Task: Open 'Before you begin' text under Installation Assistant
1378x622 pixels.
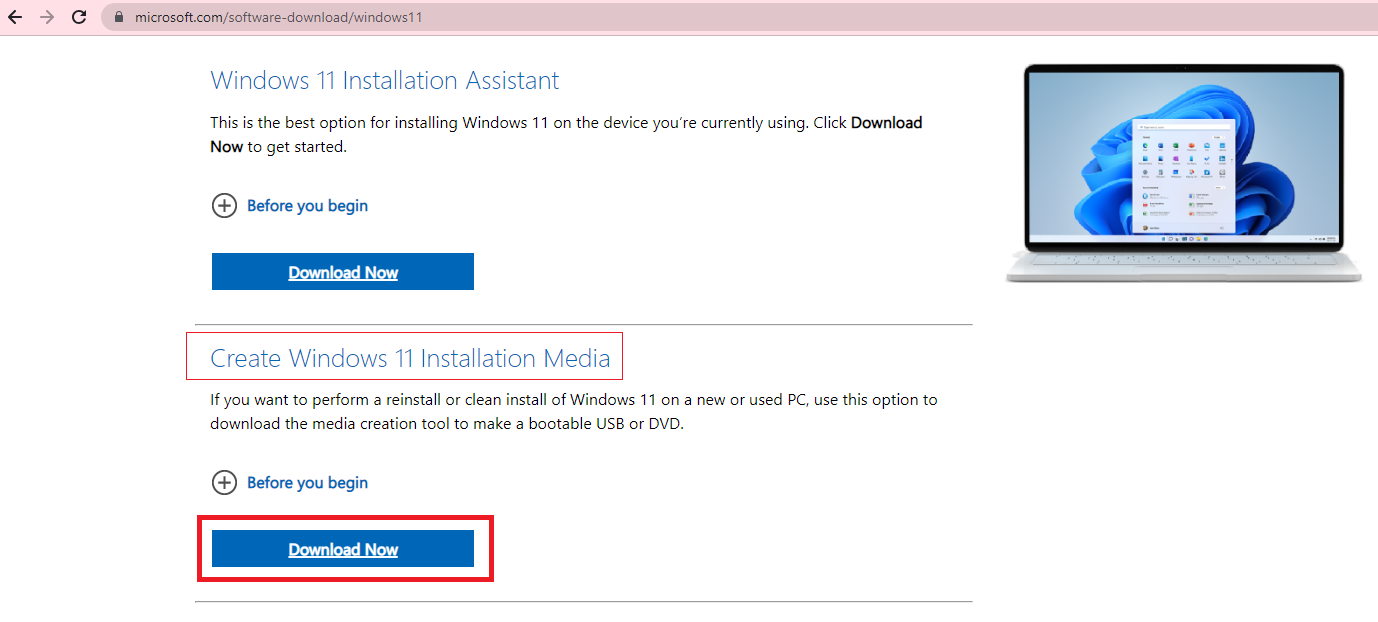Action: (x=307, y=206)
